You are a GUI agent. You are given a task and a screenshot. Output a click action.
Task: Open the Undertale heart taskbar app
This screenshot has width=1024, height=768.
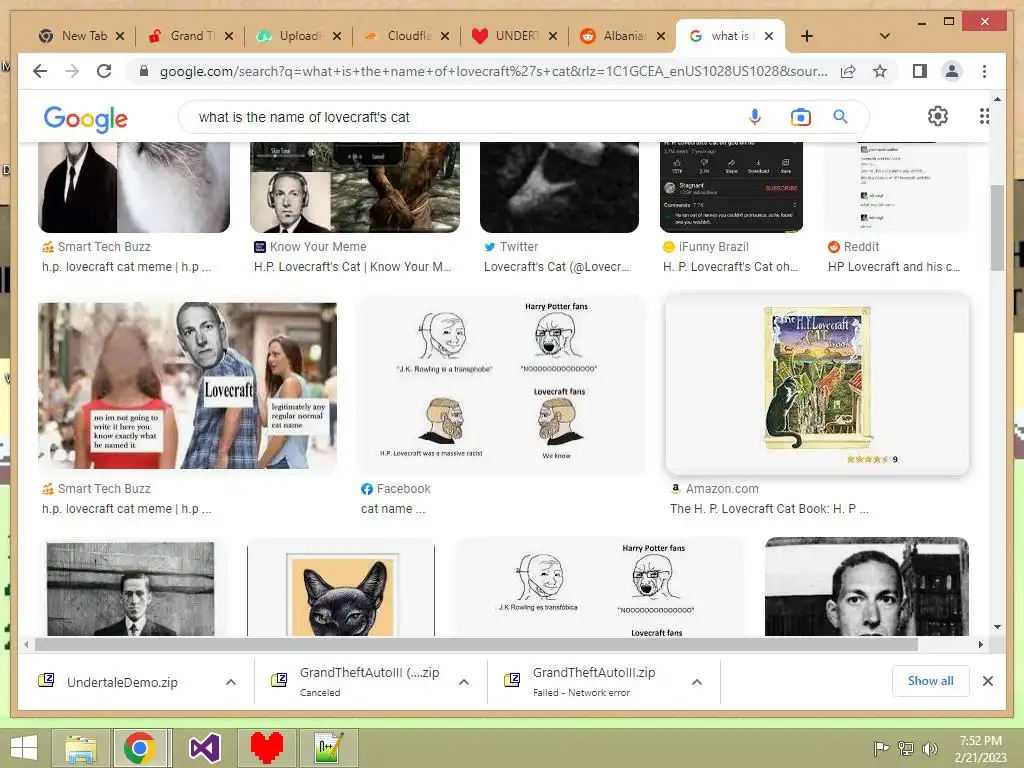[x=266, y=748]
